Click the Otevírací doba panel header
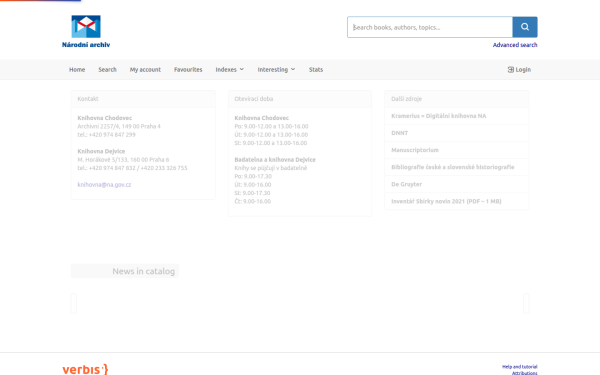Image resolution: width=600 pixels, height=375 pixels. point(300,99)
